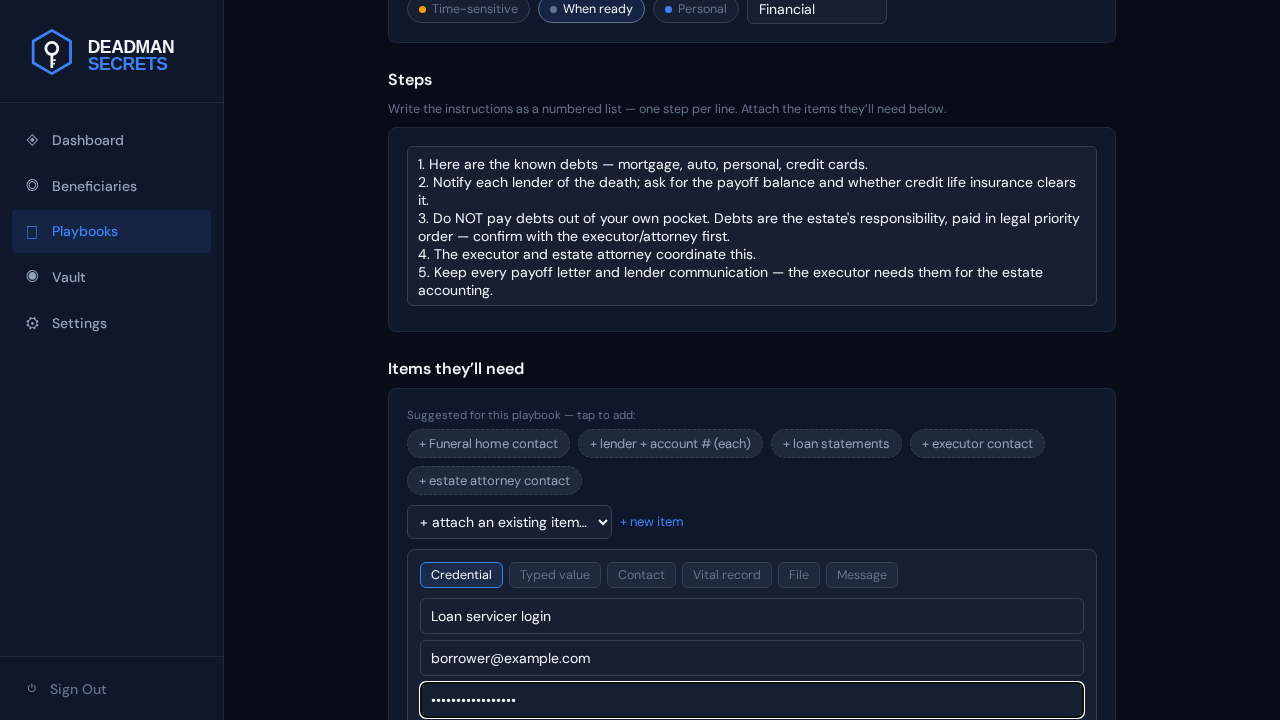Image resolution: width=1280 pixels, height=720 pixels.
Task: Open Playbooks in the sidebar
Action: (111, 231)
